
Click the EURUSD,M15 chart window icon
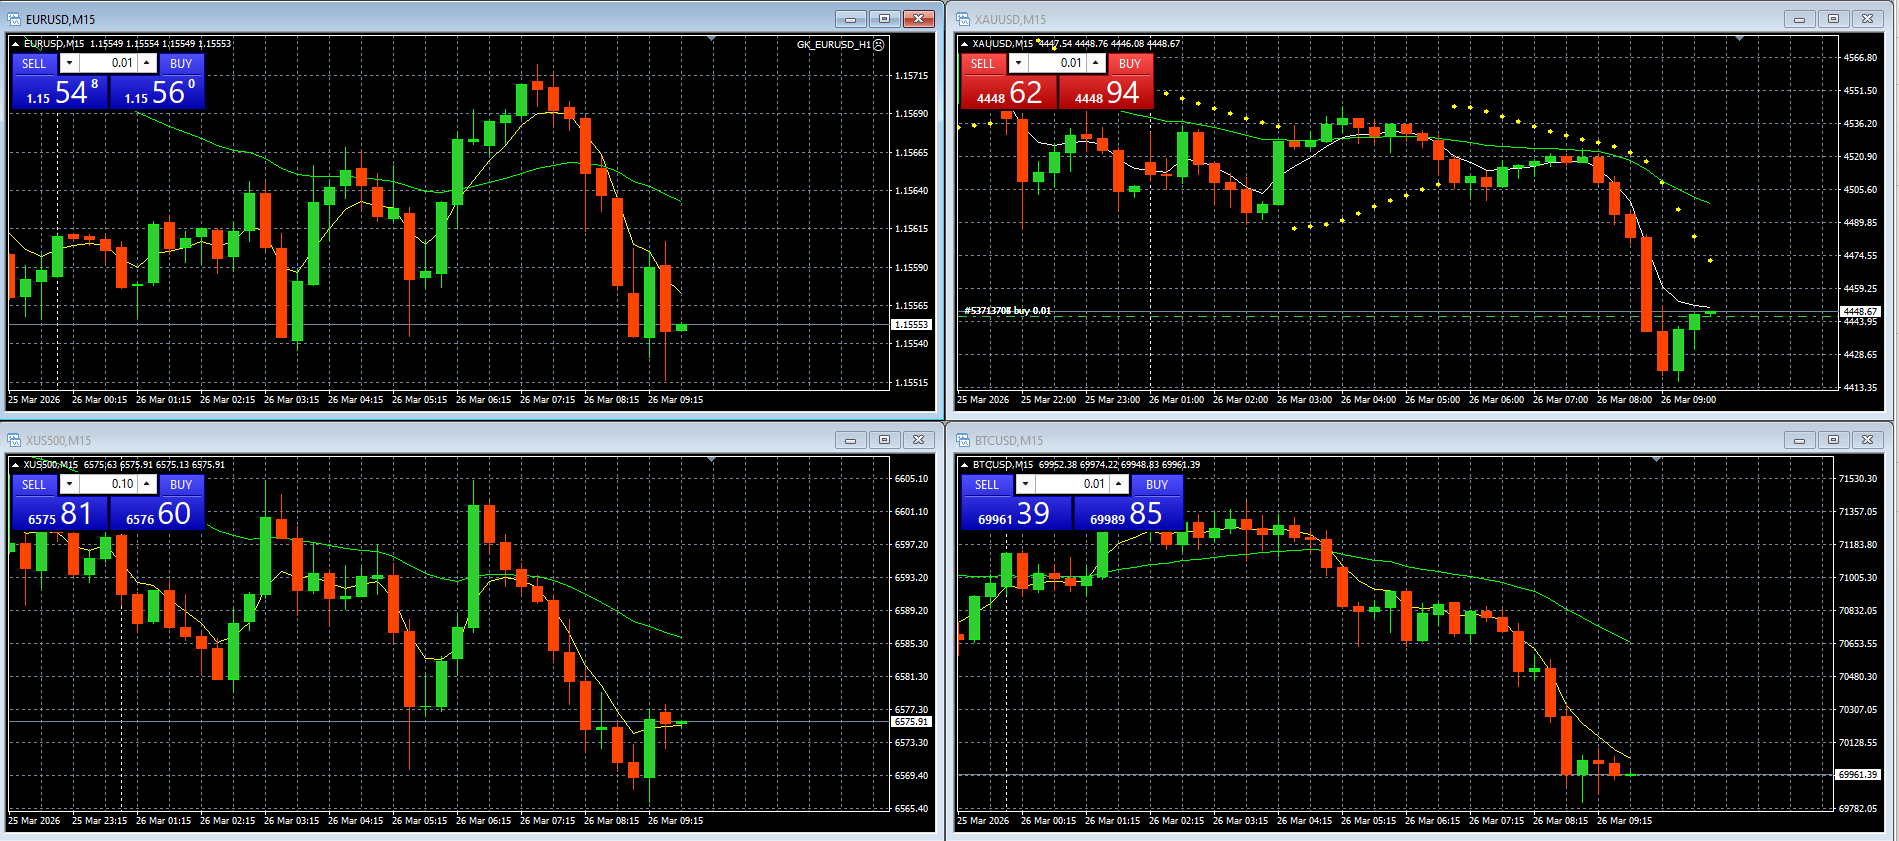[x=14, y=19]
